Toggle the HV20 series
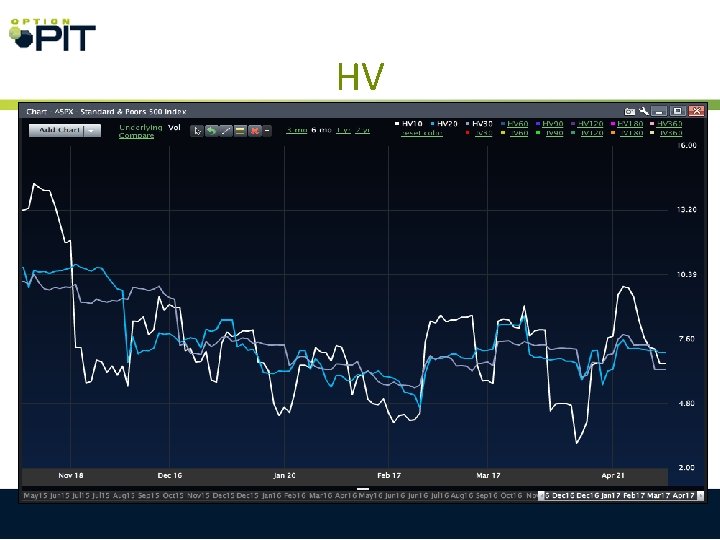This screenshot has width=720, height=540. (x=447, y=124)
